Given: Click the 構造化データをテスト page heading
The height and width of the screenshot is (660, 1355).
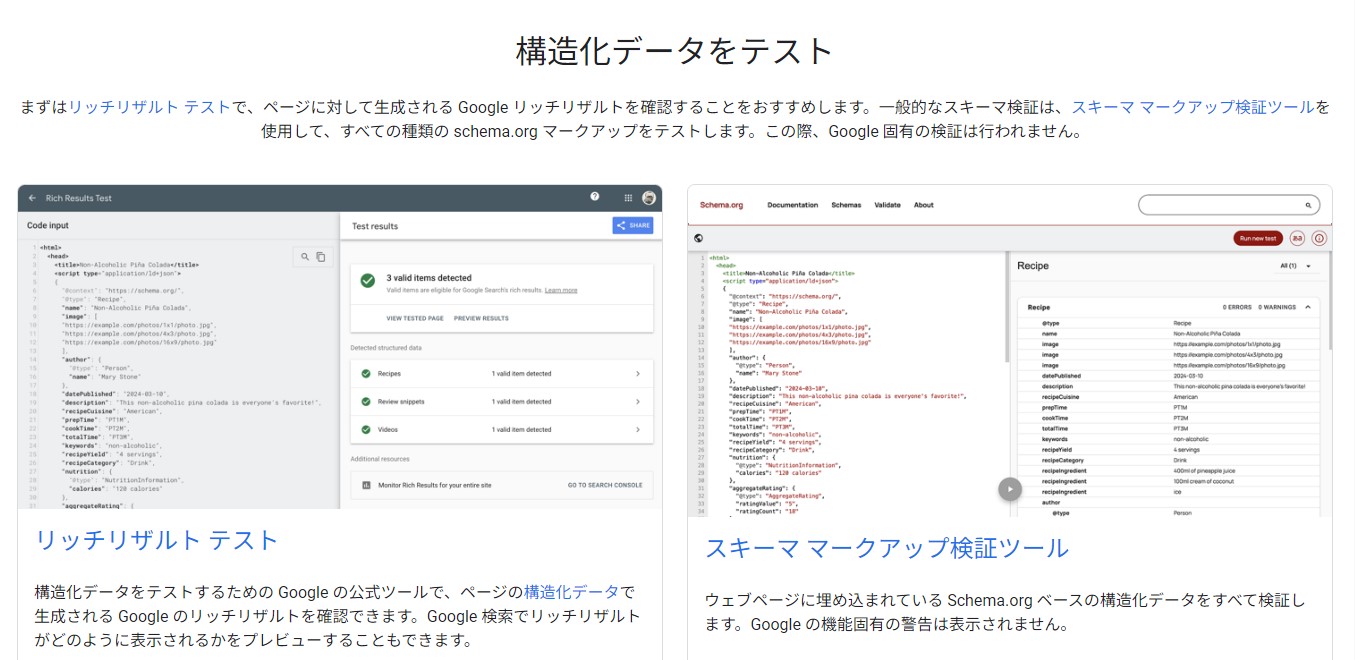Looking at the screenshot, I should pyautogui.click(x=675, y=51).
